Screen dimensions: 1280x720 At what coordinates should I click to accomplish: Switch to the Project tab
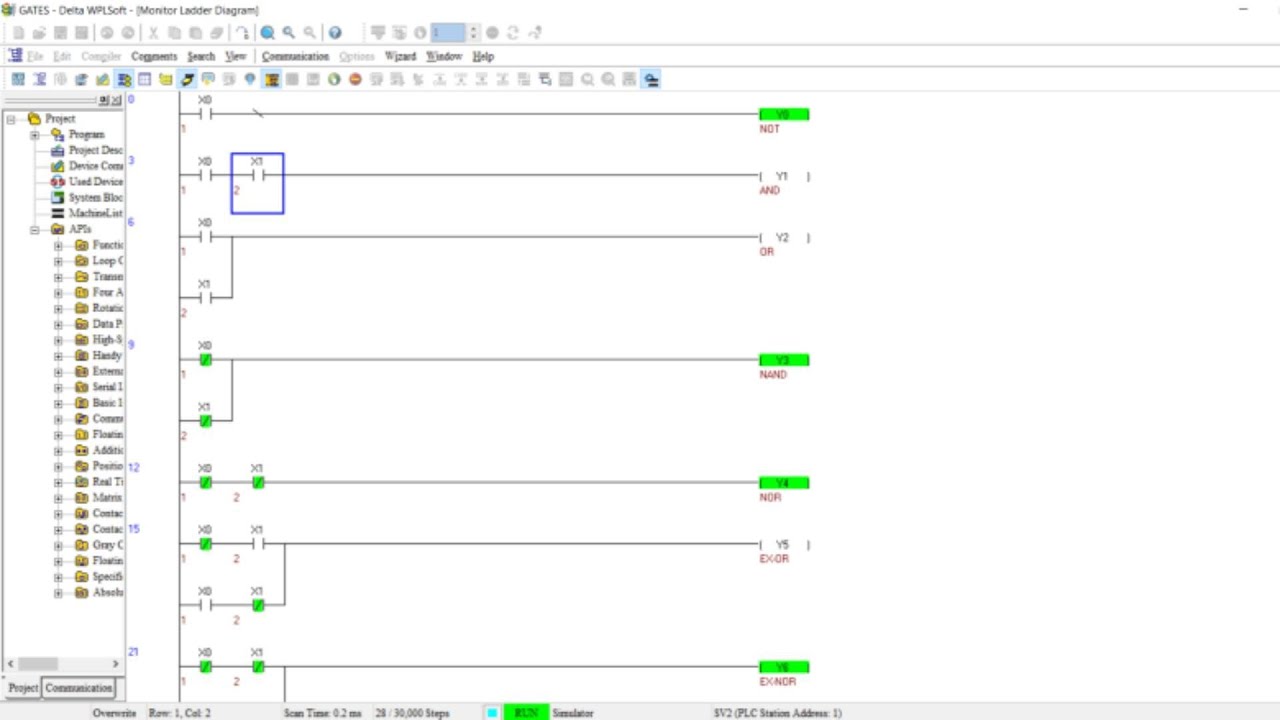coord(23,688)
